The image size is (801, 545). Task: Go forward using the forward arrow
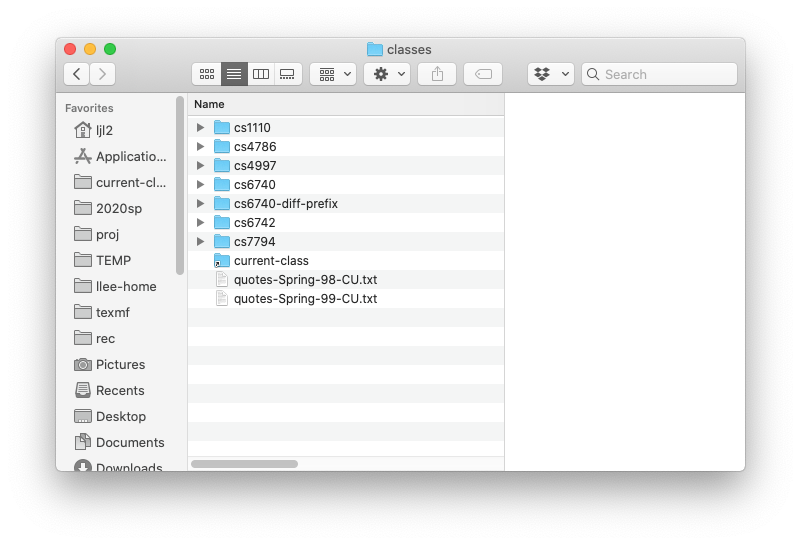coord(102,74)
